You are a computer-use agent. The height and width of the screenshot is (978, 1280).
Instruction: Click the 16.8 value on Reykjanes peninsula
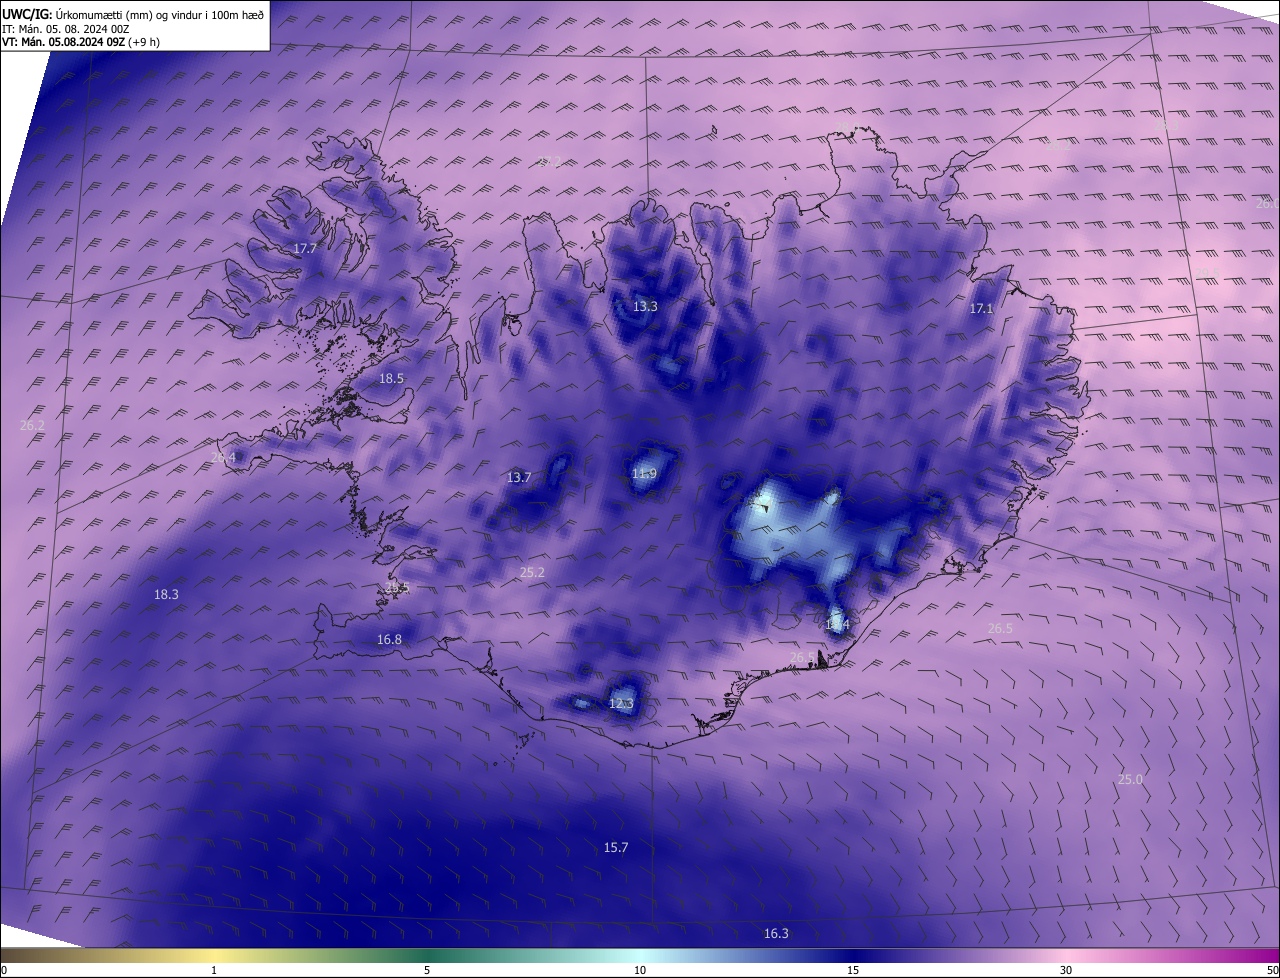click(x=389, y=640)
